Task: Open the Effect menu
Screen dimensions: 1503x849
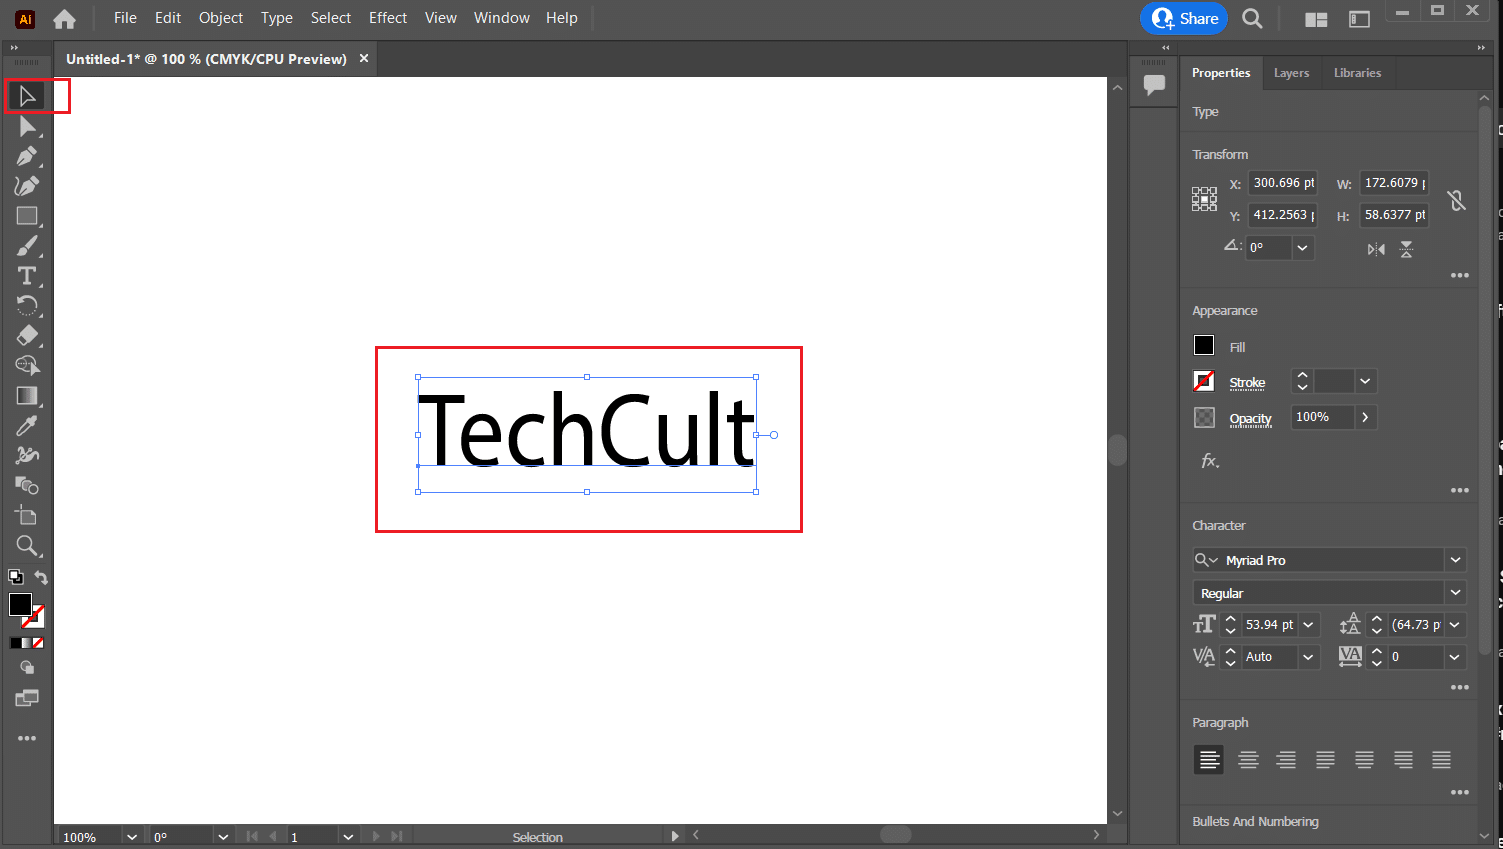Action: point(388,18)
